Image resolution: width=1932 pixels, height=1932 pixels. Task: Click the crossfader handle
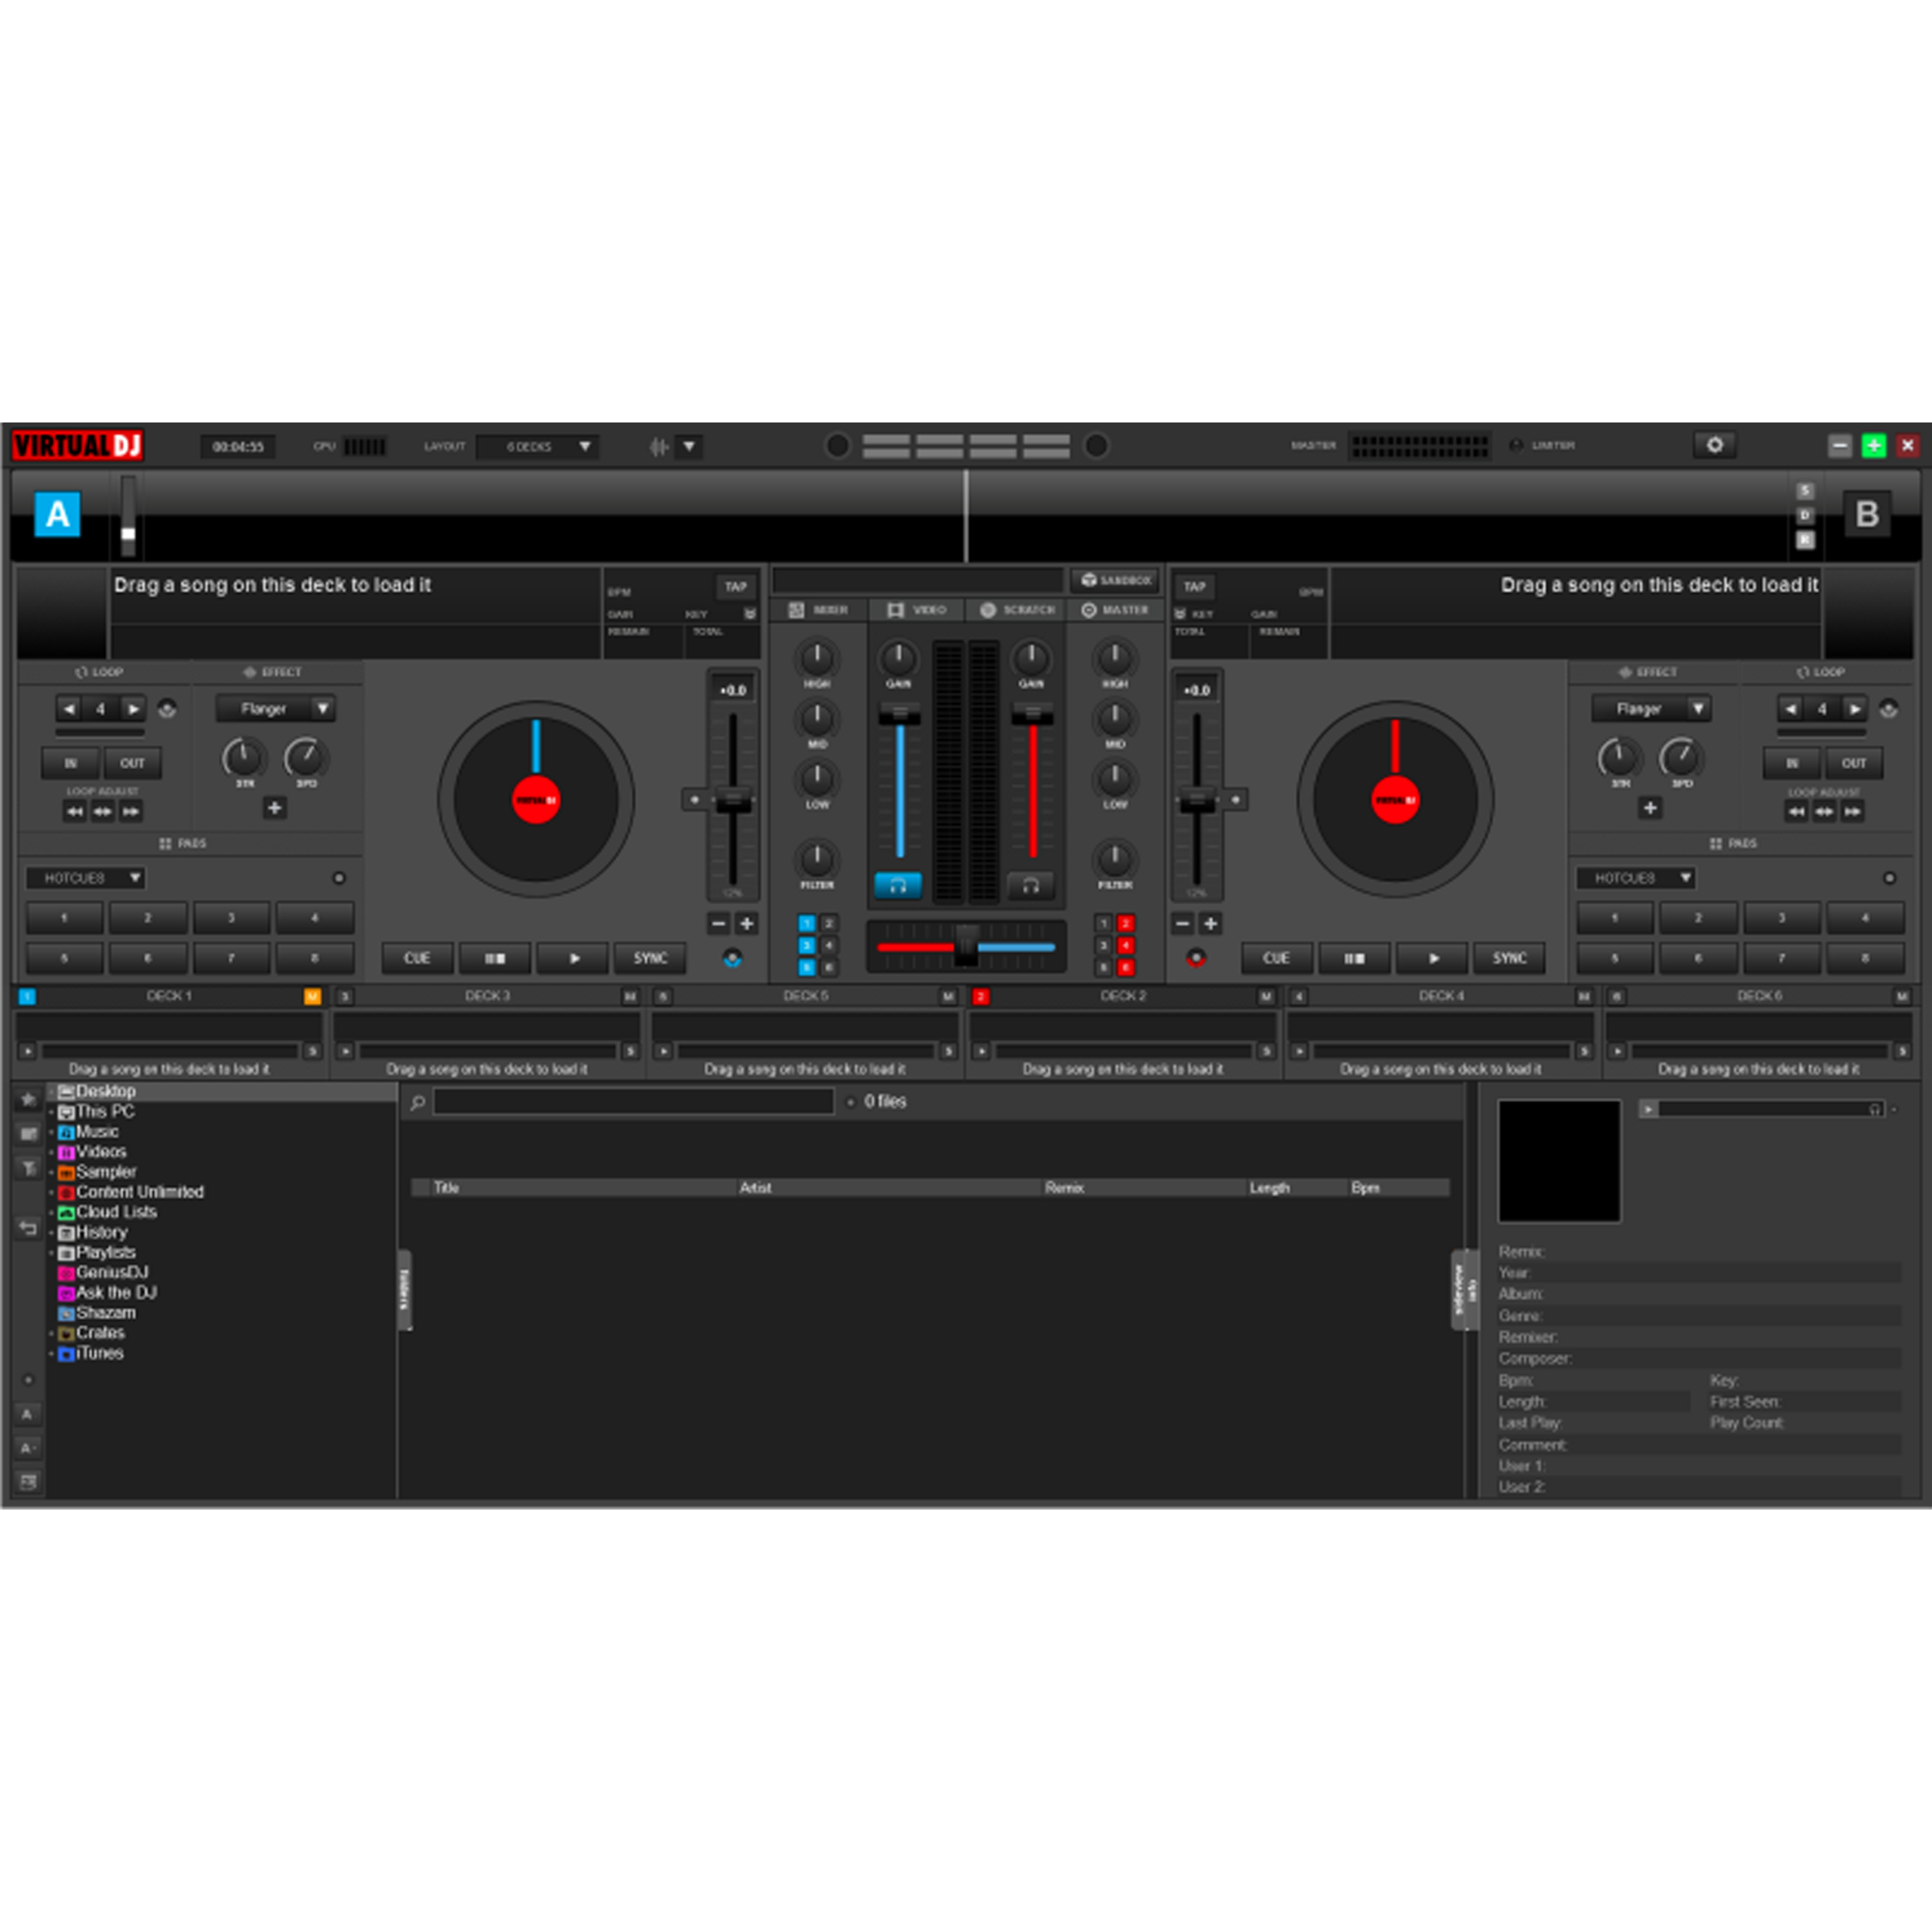[x=966, y=945]
